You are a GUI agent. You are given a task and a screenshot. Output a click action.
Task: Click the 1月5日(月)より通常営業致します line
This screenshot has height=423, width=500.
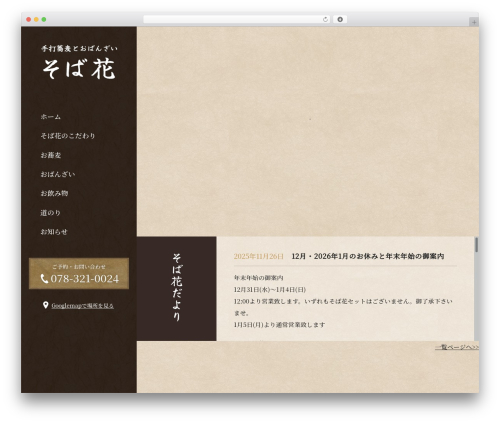pyautogui.click(x=279, y=325)
